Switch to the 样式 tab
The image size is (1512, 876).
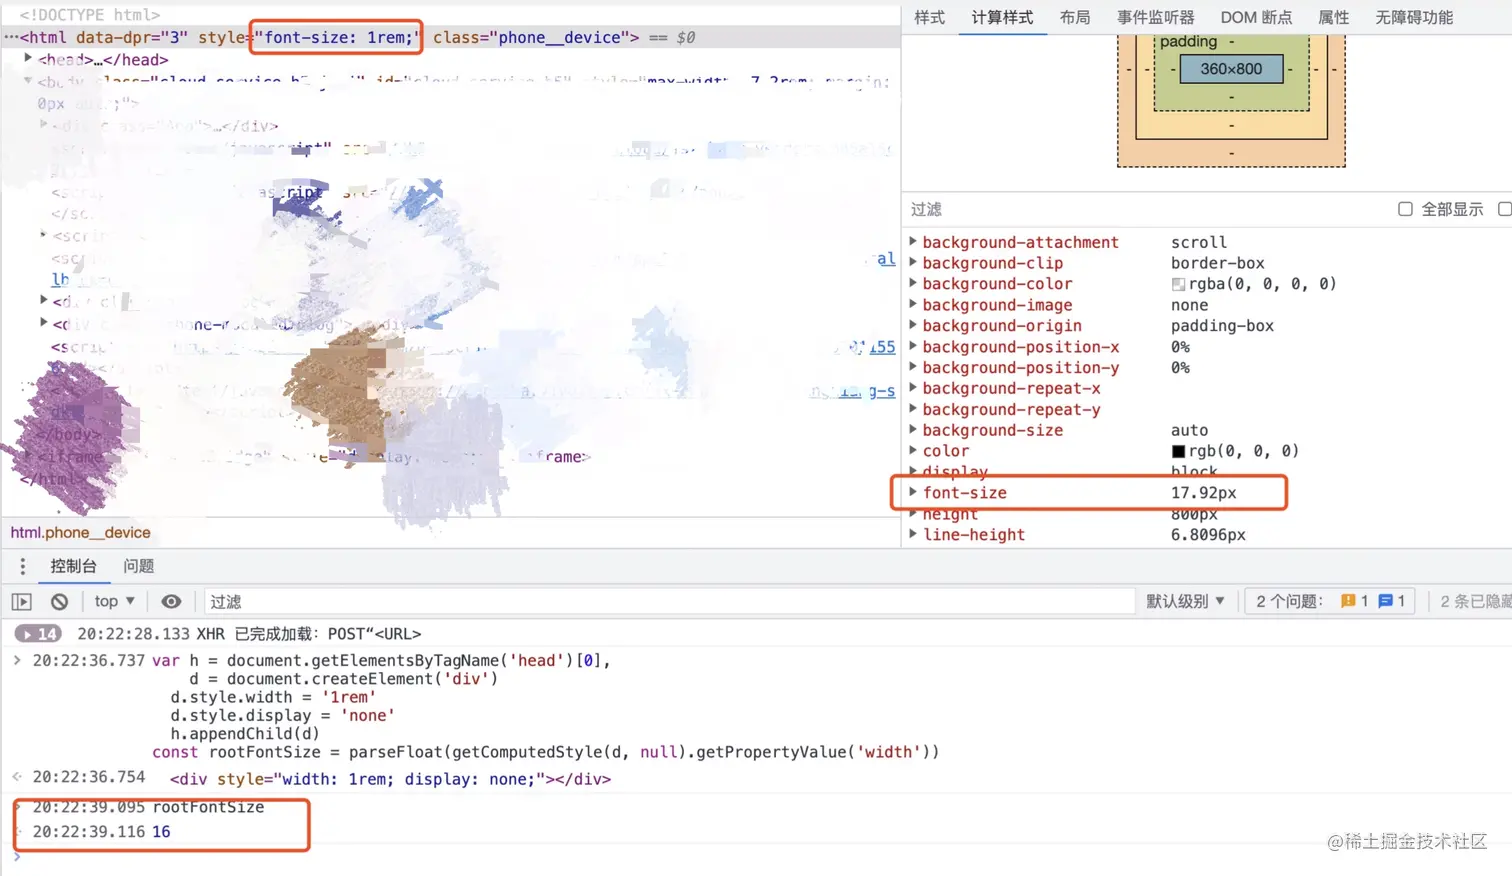tap(929, 17)
